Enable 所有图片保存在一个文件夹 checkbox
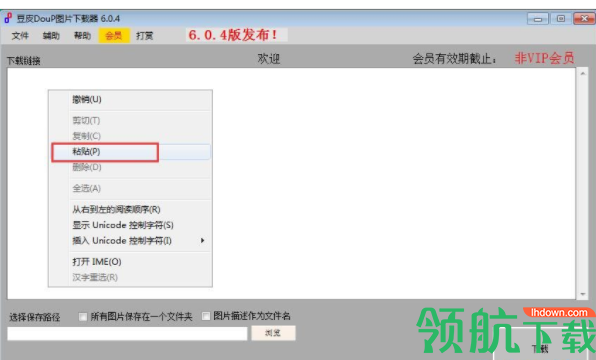 tap(82, 317)
